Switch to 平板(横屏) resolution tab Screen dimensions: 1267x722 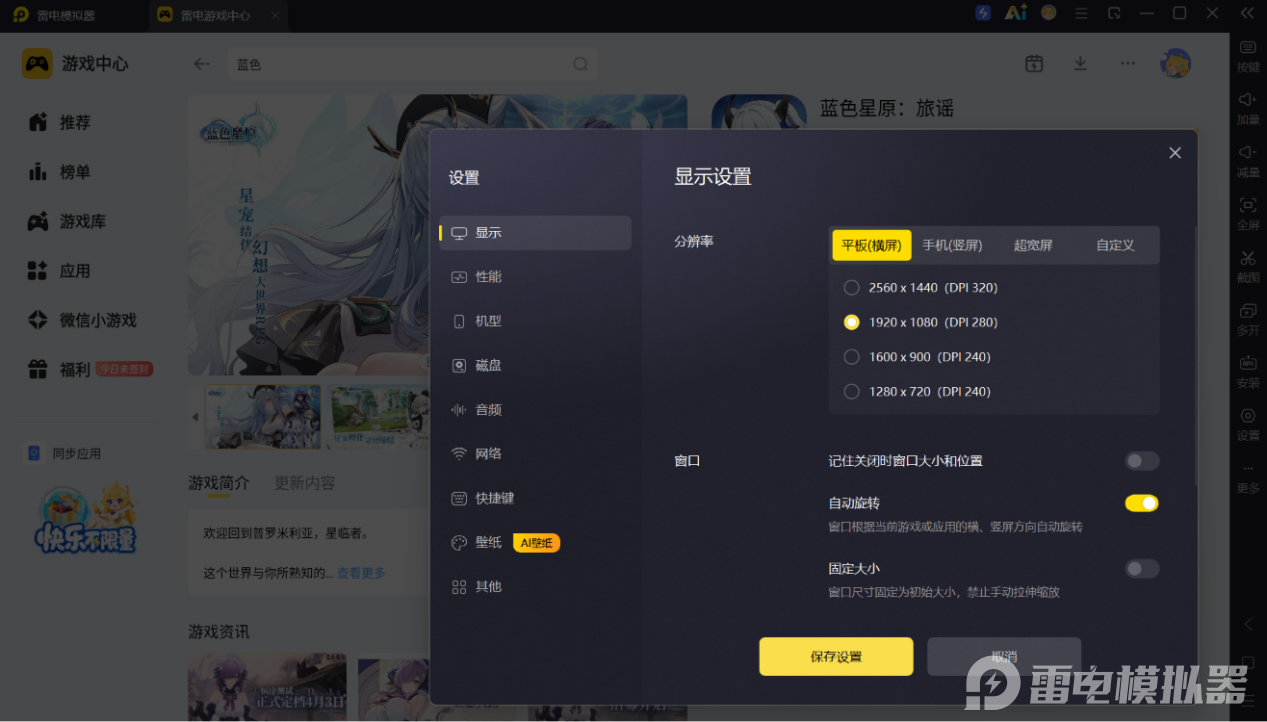pyautogui.click(x=872, y=245)
